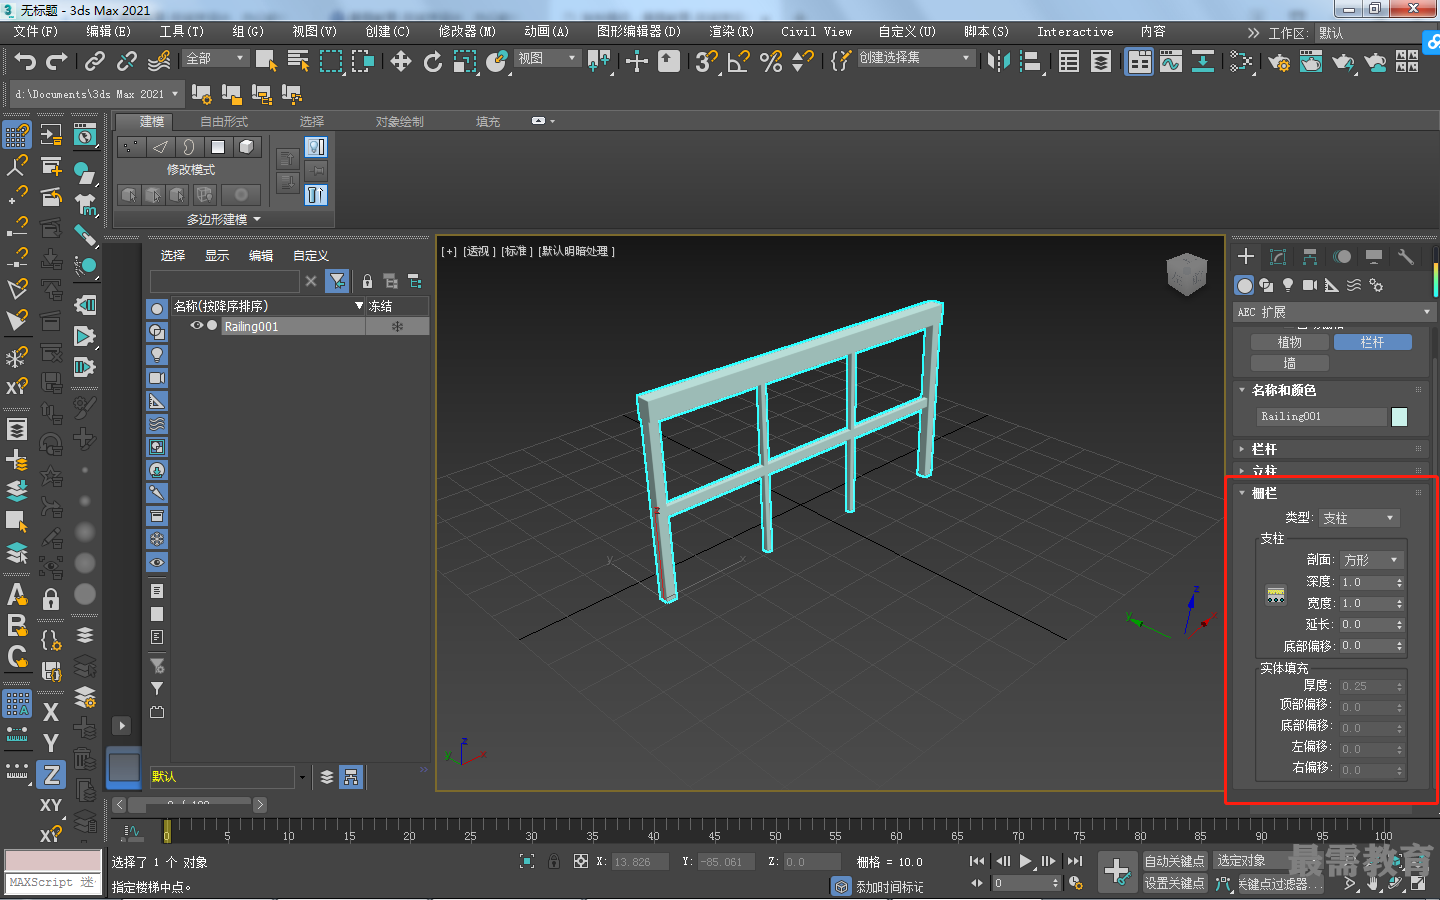This screenshot has height=900, width=1440.
Task: Select Cameras category icon
Action: click(1310, 285)
